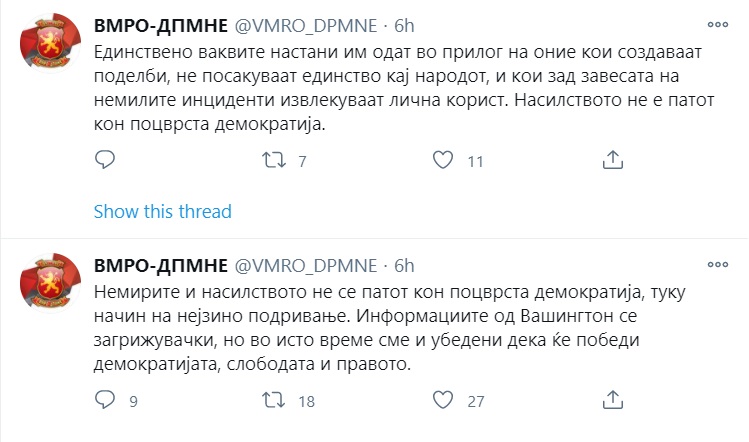Open ВМРО-ДПМНЕ profile name on second tweet
The image size is (749, 442).
[160, 266]
